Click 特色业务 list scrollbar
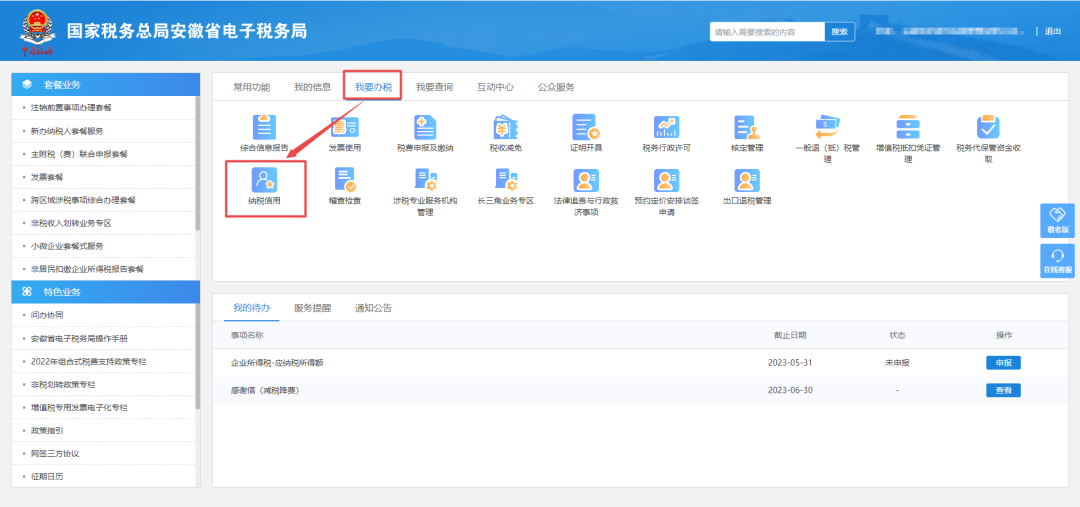Viewport: 1080px width, 507px height. point(198,356)
